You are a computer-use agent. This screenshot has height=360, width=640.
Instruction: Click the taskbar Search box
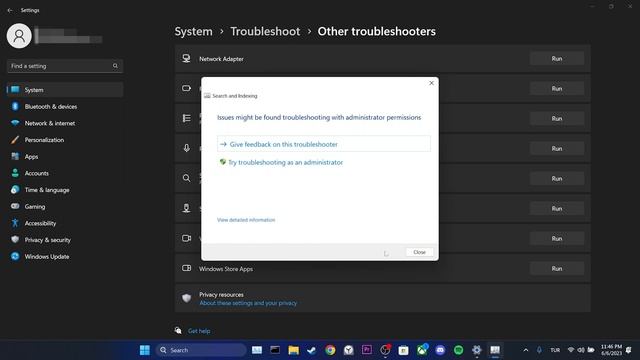click(x=201, y=350)
